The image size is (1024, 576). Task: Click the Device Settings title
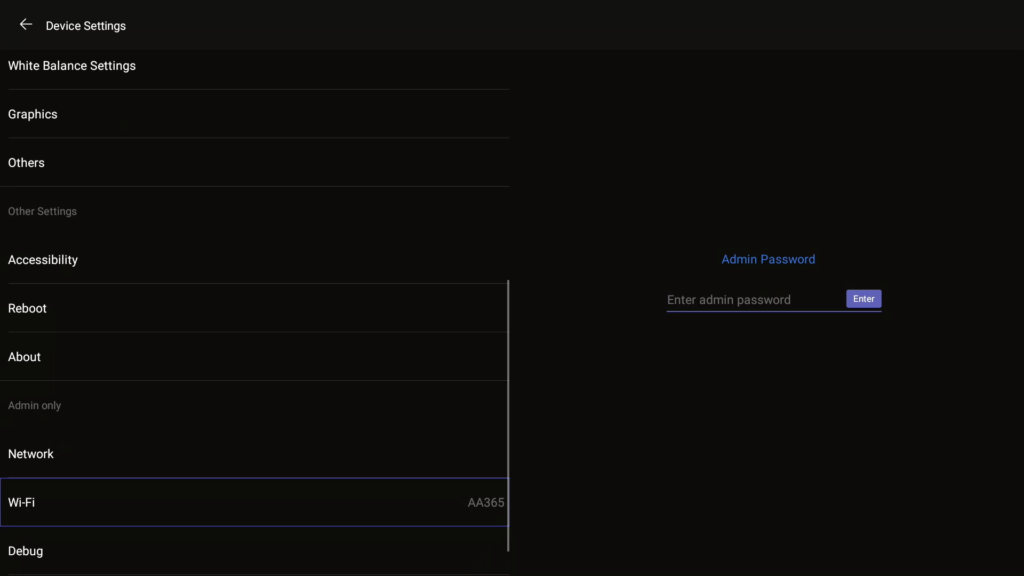click(86, 26)
